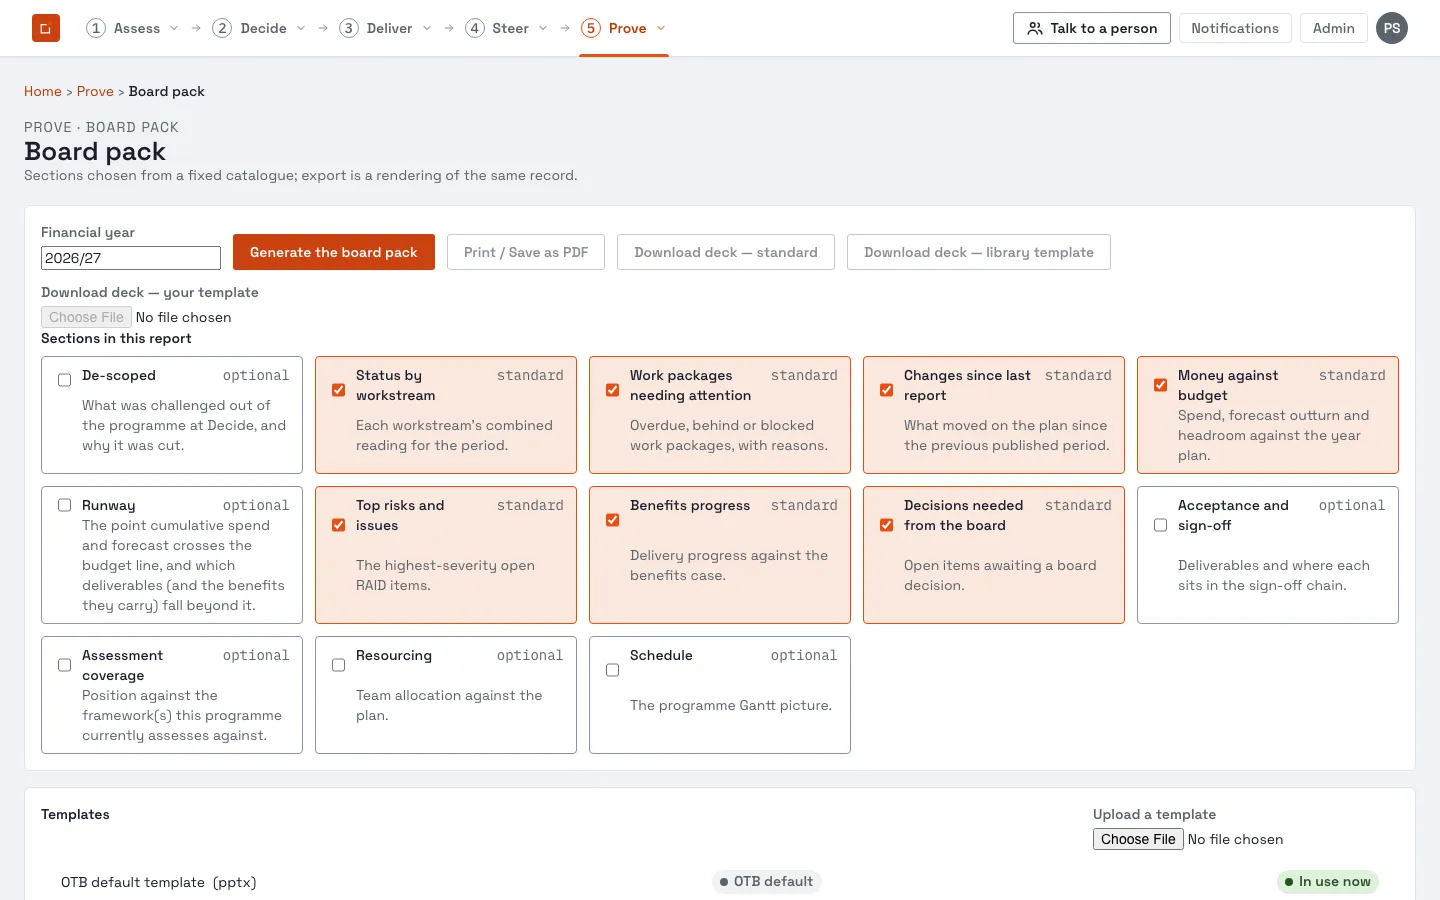This screenshot has width=1440, height=900.
Task: Tick the Assessment coverage checkbox
Action: [x=64, y=665]
